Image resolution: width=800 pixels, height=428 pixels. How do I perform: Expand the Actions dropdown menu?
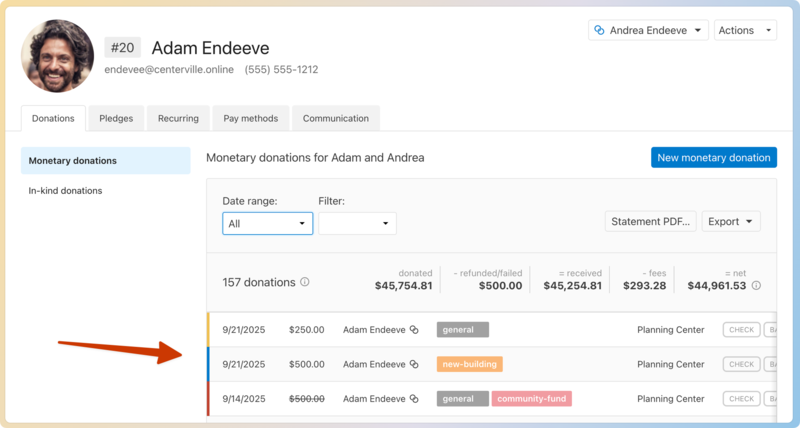[x=745, y=31]
